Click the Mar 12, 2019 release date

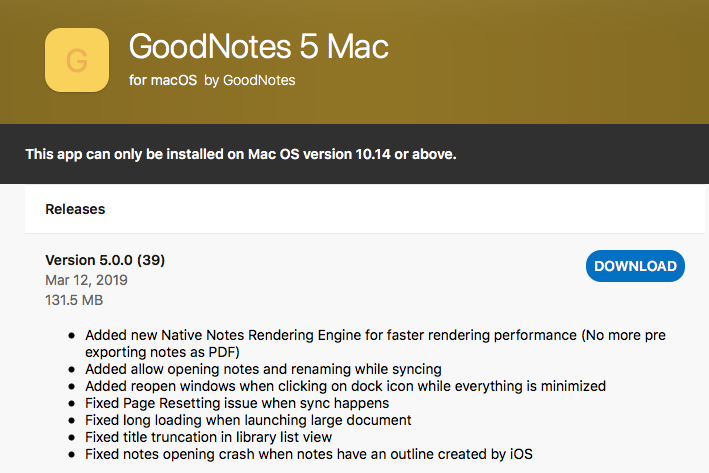[86, 280]
